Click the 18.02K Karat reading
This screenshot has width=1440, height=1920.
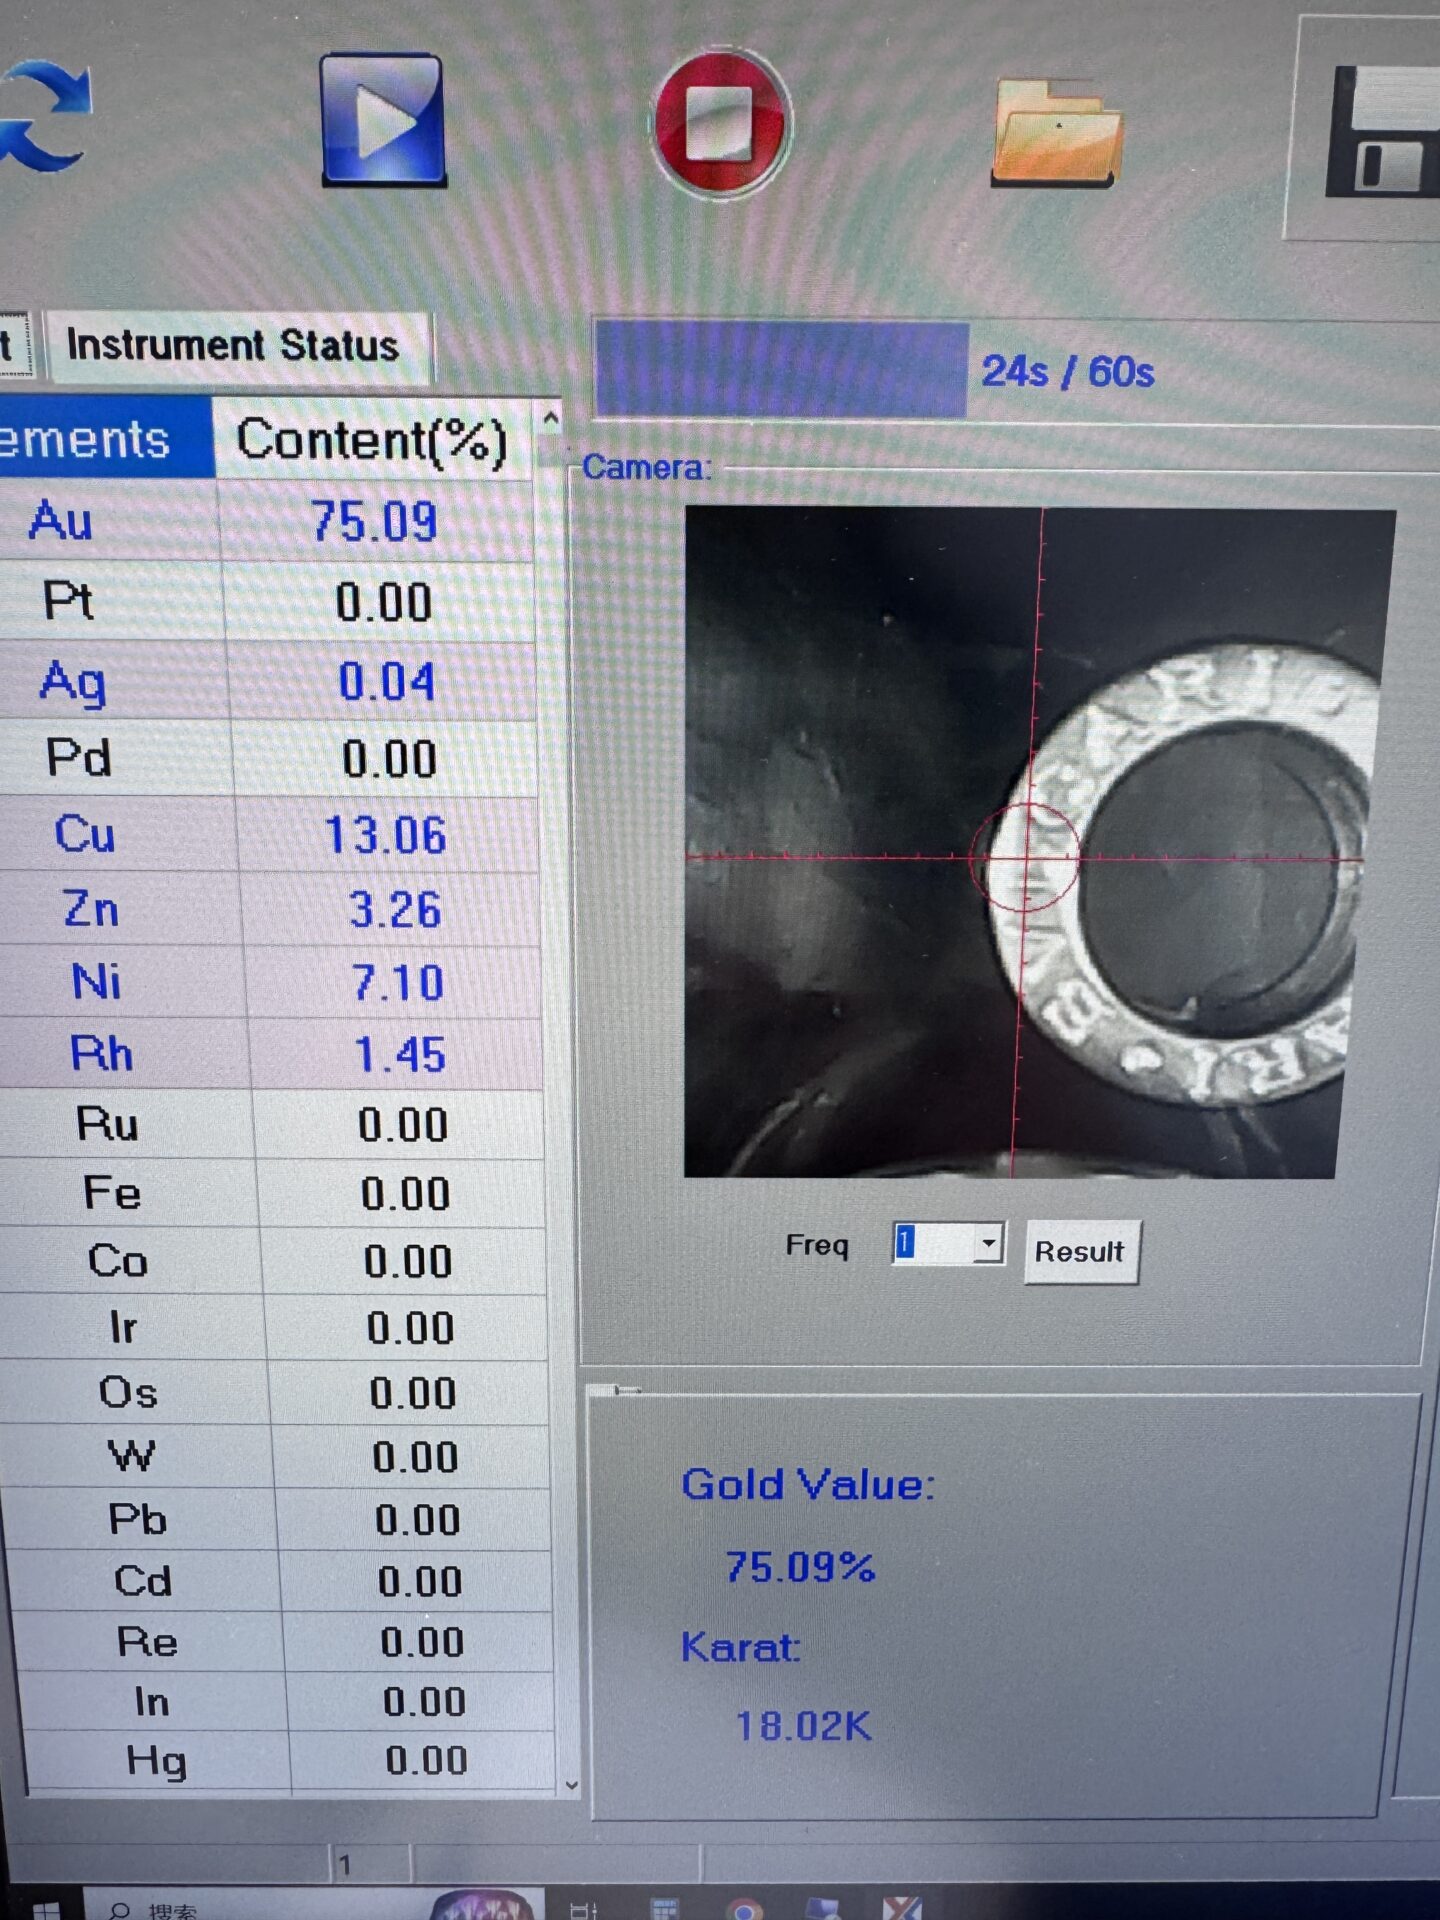click(804, 1726)
